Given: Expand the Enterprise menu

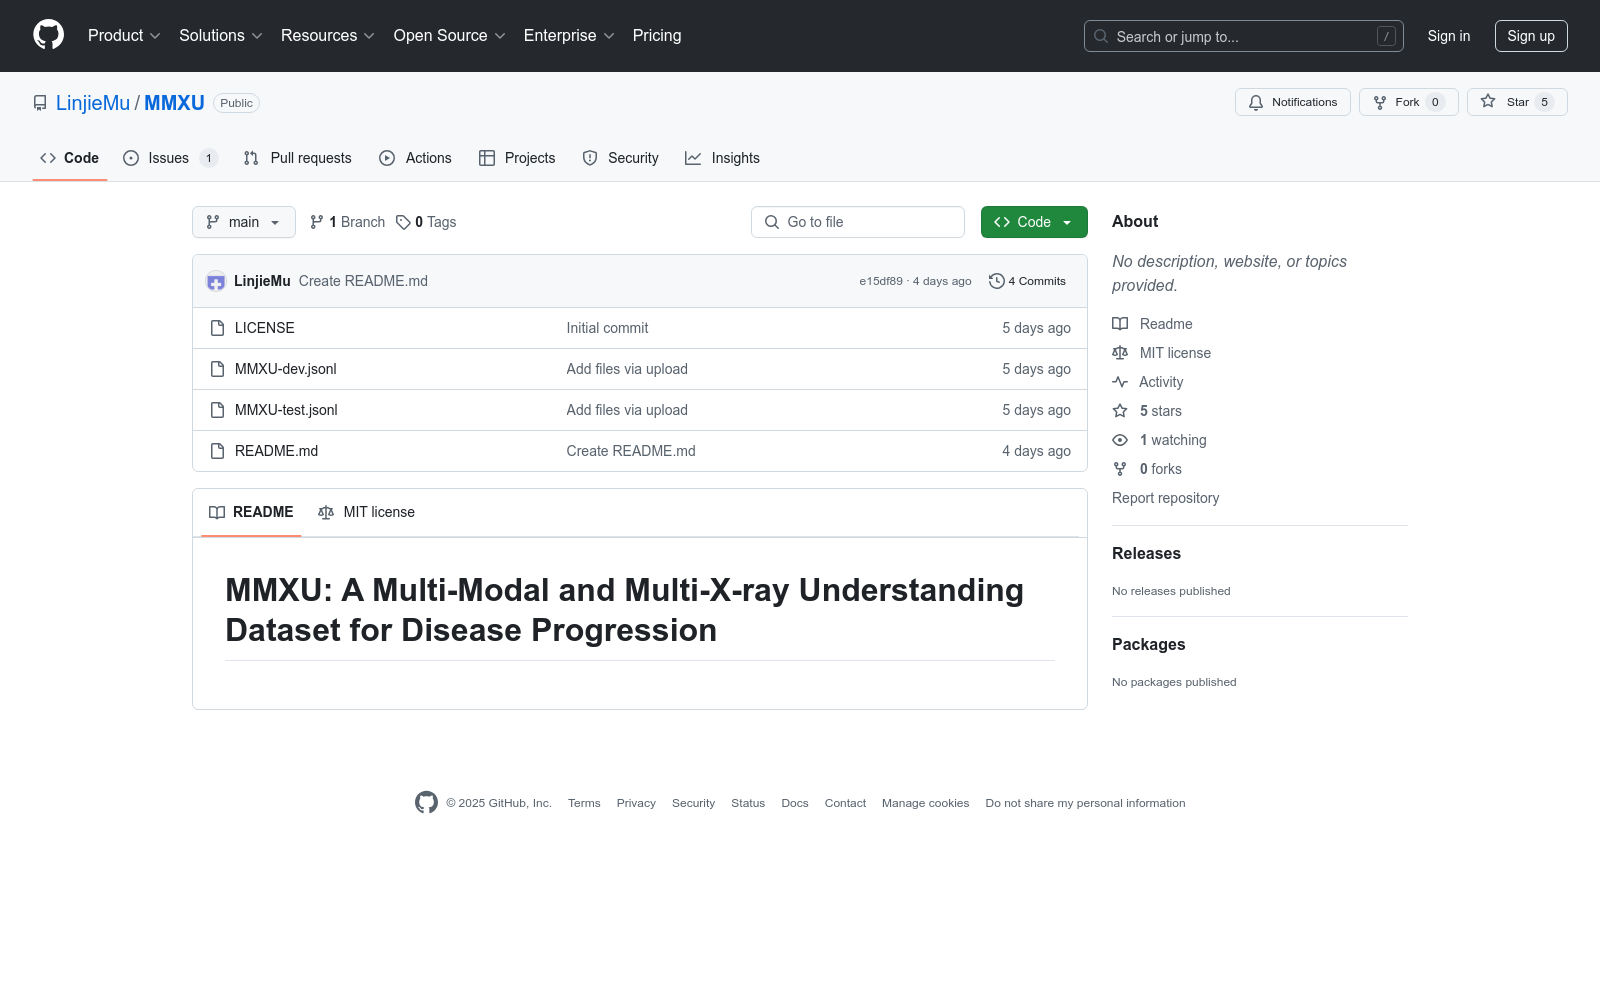Looking at the screenshot, I should point(569,36).
